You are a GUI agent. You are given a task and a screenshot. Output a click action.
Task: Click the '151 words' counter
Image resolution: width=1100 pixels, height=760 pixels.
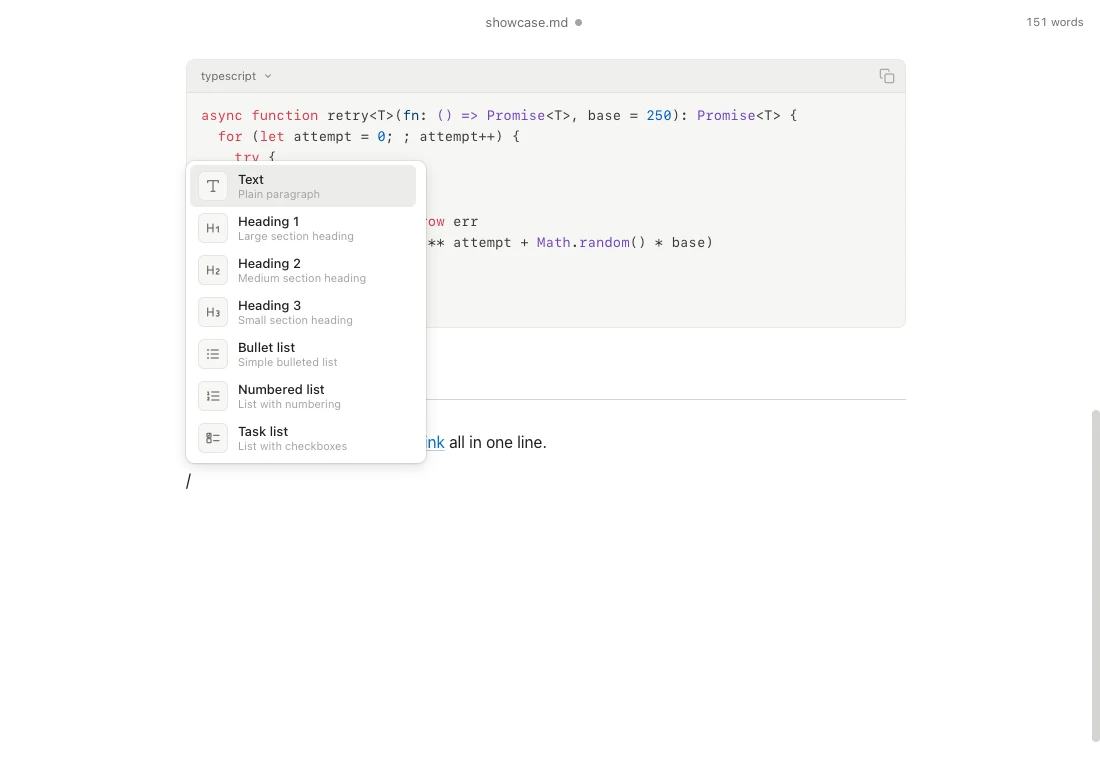(1054, 22)
